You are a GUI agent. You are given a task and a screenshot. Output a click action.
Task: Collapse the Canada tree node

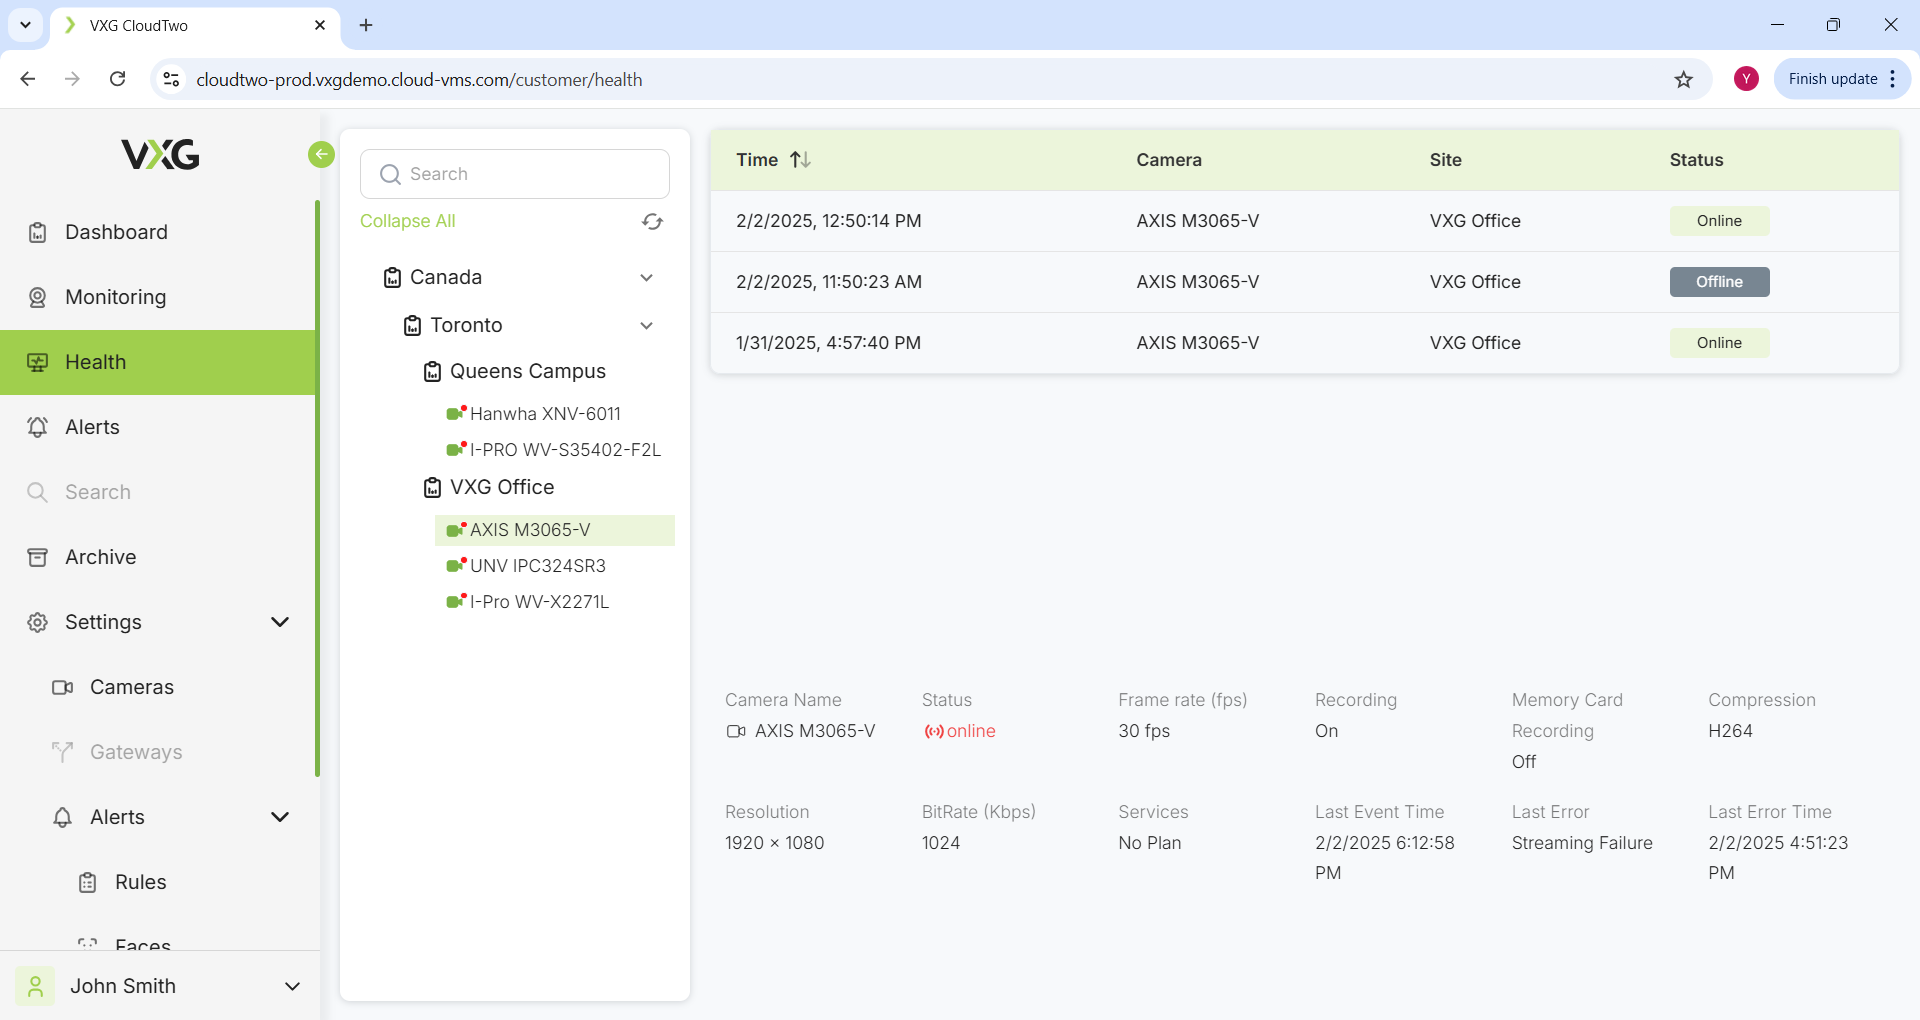[646, 278]
